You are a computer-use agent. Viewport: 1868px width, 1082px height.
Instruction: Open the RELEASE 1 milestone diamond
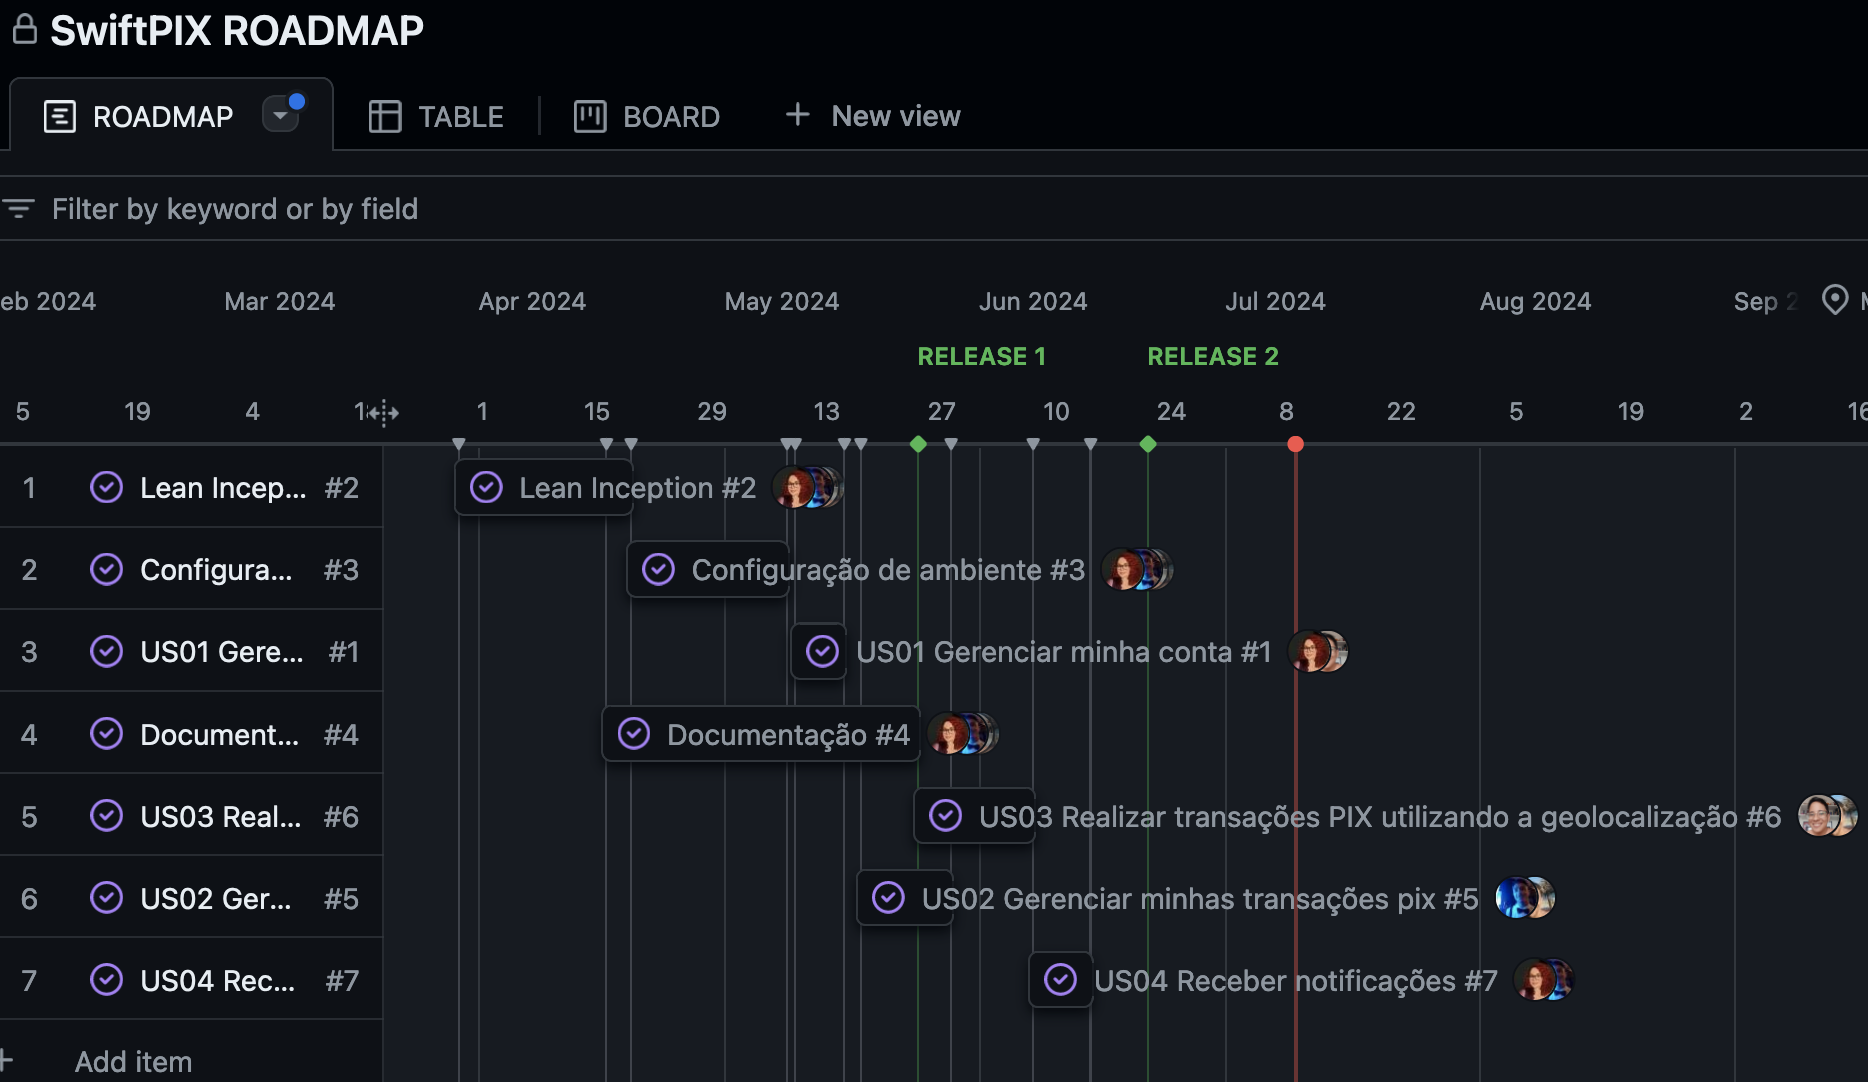coord(917,445)
